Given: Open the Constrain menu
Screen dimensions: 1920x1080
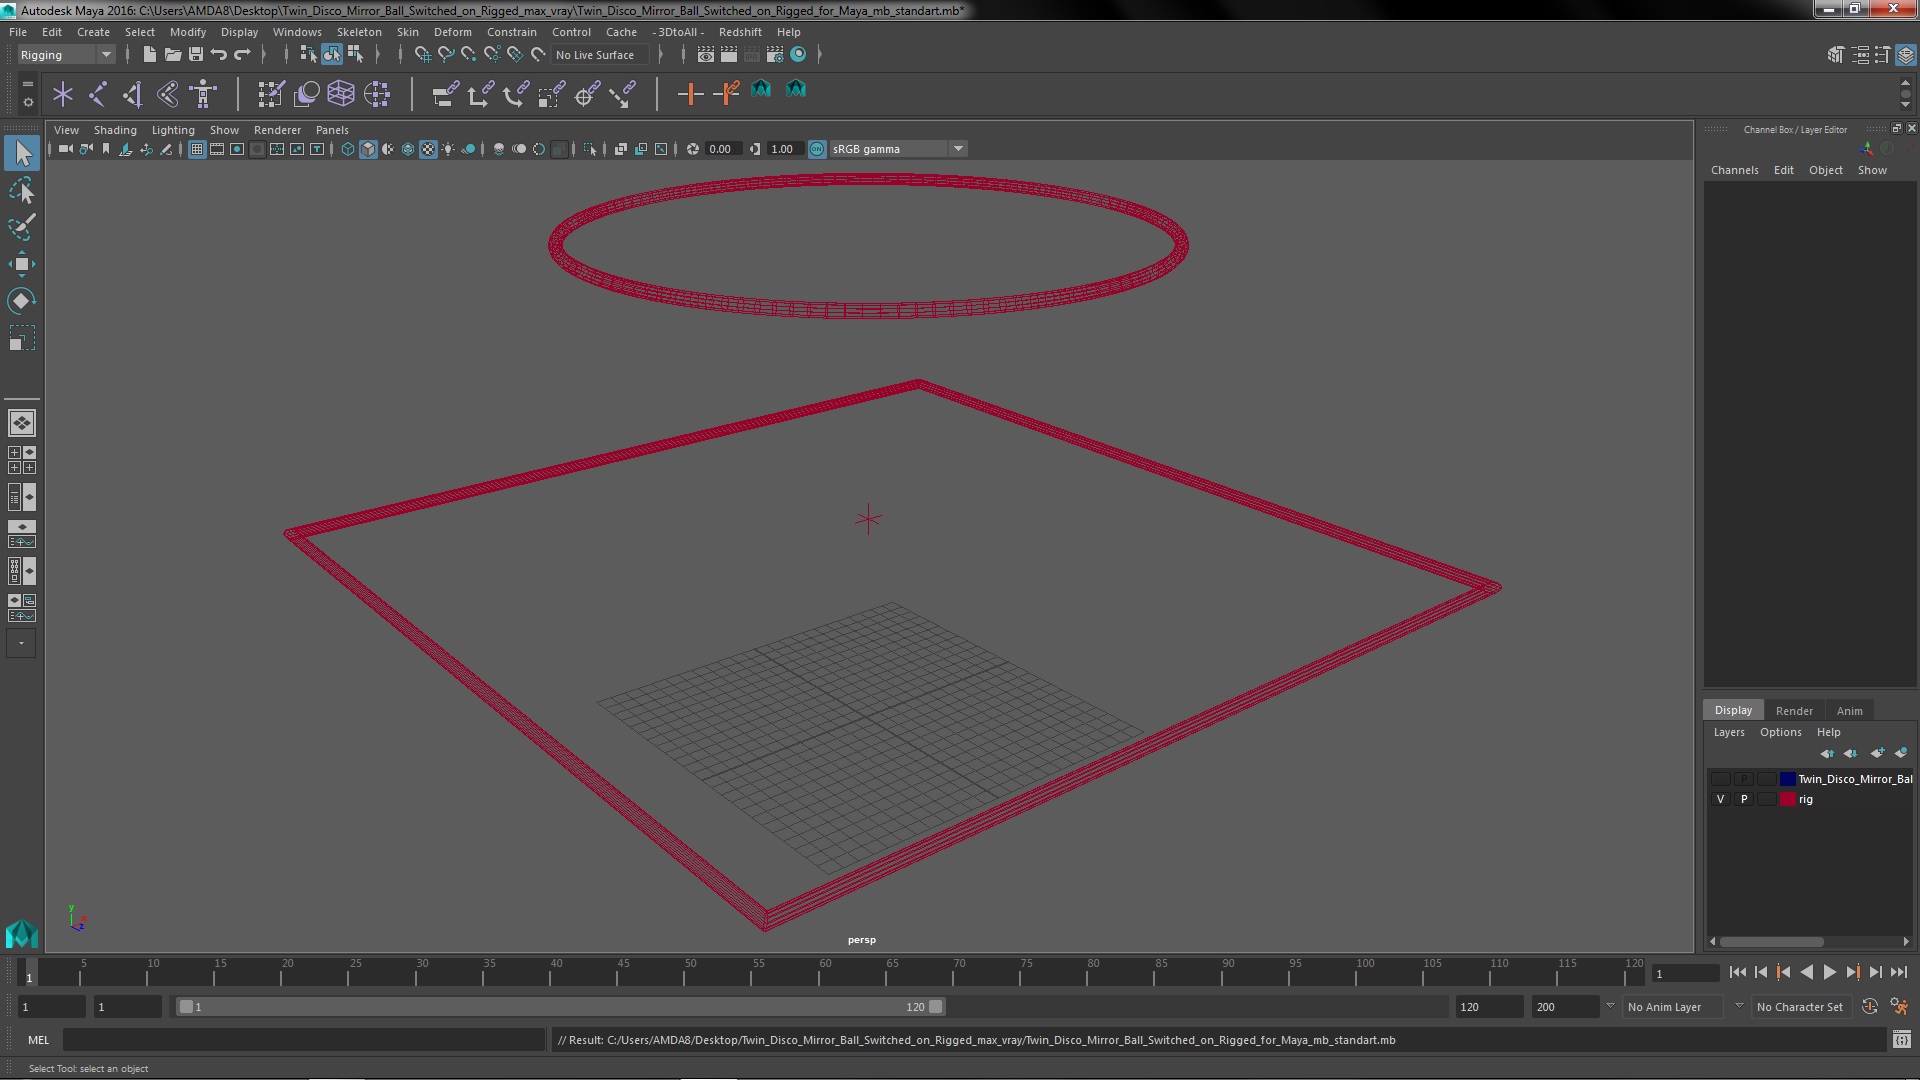Looking at the screenshot, I should (511, 32).
